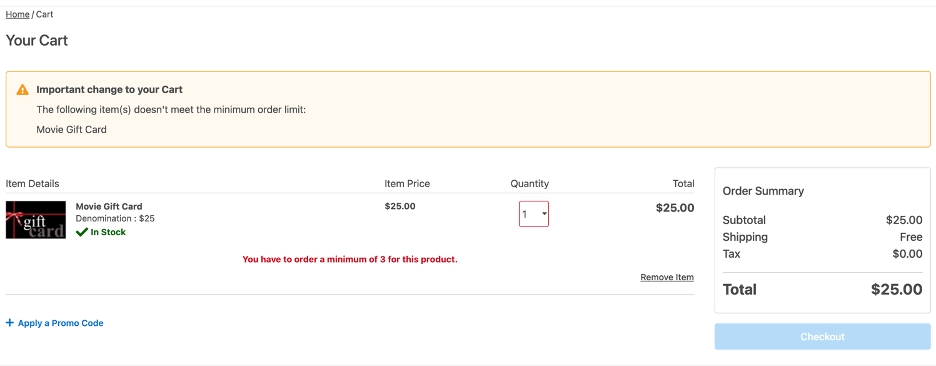Expand the Quantity dropdown arrow
The width and height of the screenshot is (936, 366).
tap(544, 214)
